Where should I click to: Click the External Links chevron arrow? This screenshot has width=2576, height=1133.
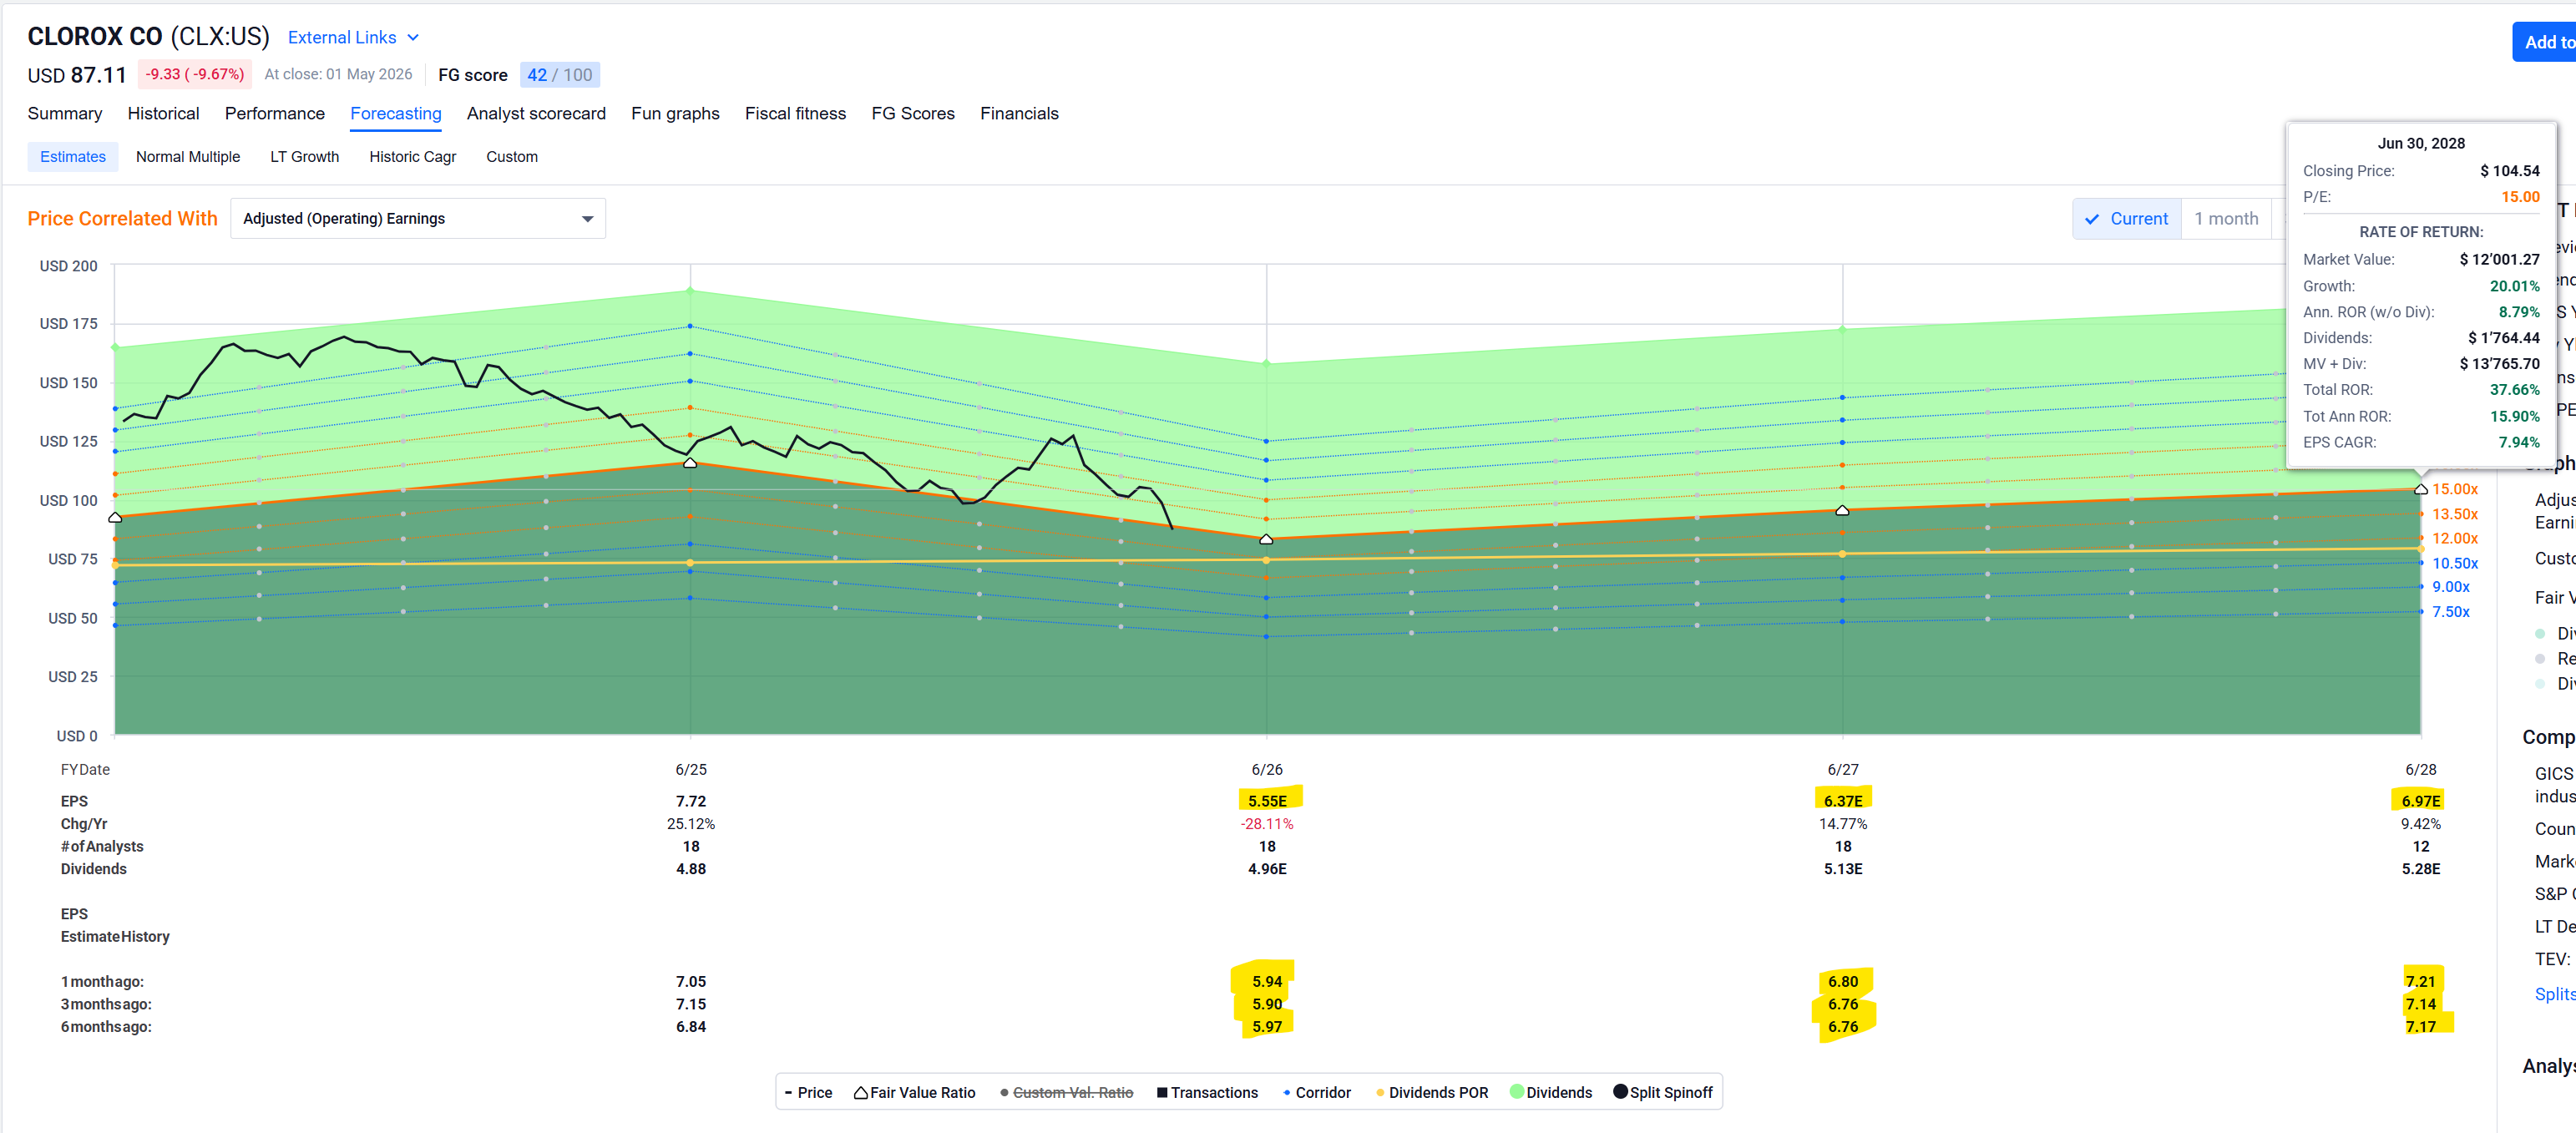(x=413, y=37)
